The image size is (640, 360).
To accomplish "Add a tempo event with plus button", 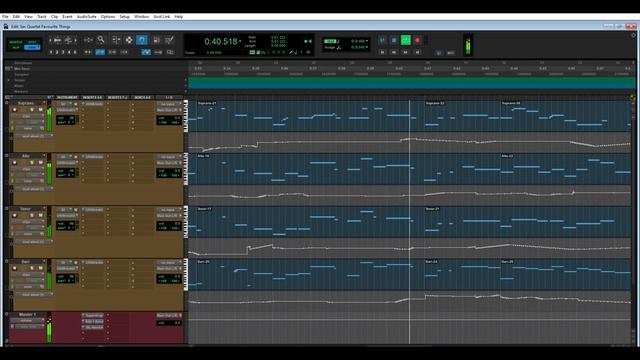I will coord(186,80).
